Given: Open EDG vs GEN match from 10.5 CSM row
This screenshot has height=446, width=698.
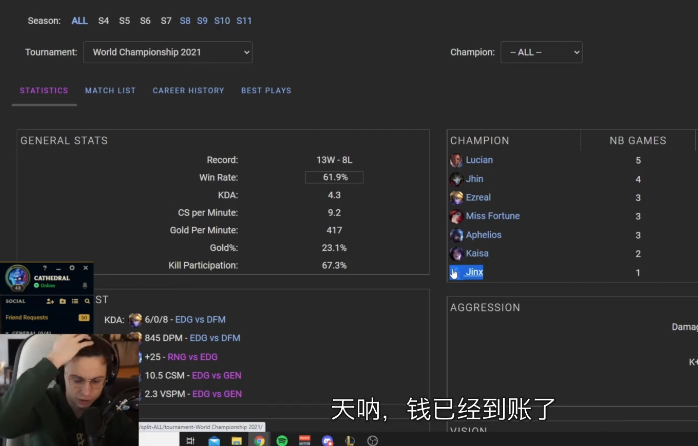Looking at the screenshot, I should pyautogui.click(x=217, y=375).
